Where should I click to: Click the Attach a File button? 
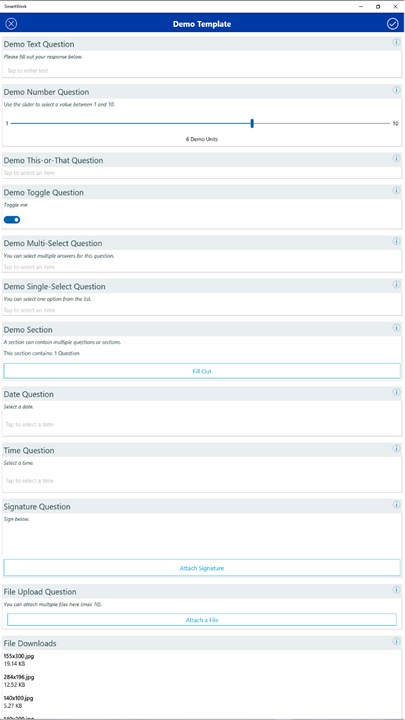point(202,620)
